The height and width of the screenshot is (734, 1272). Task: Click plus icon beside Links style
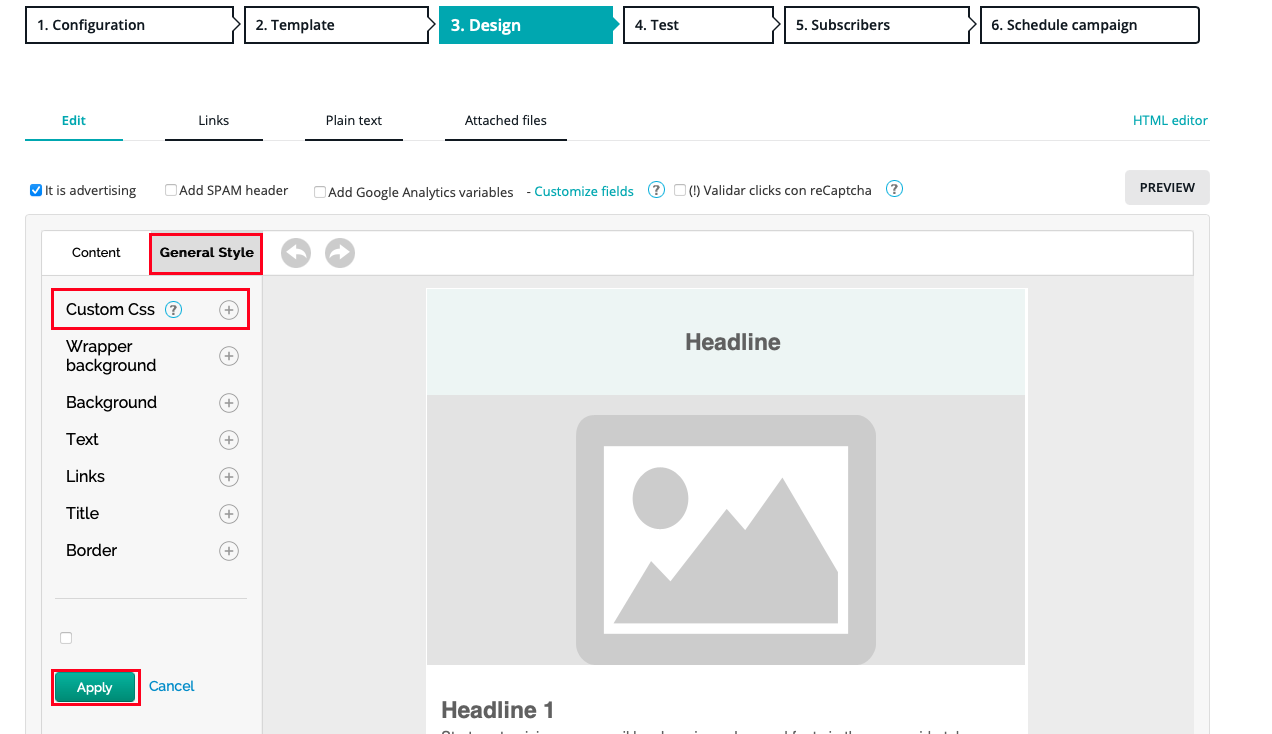click(x=229, y=477)
